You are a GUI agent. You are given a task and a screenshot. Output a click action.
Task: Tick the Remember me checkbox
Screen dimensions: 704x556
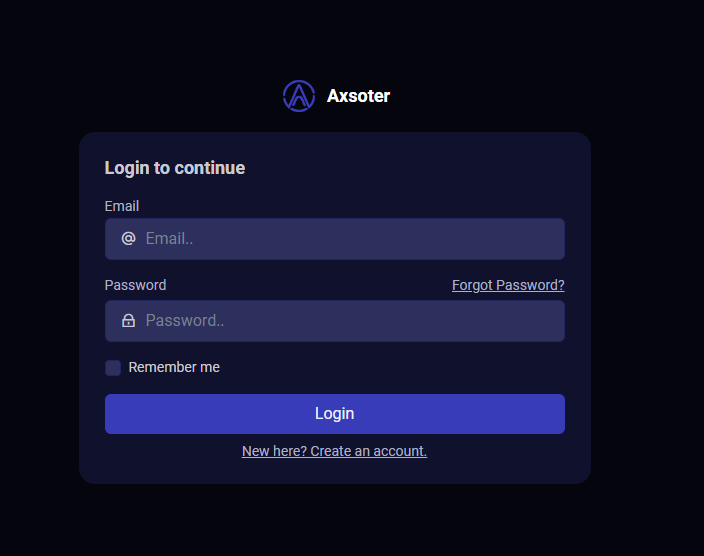click(x=113, y=368)
